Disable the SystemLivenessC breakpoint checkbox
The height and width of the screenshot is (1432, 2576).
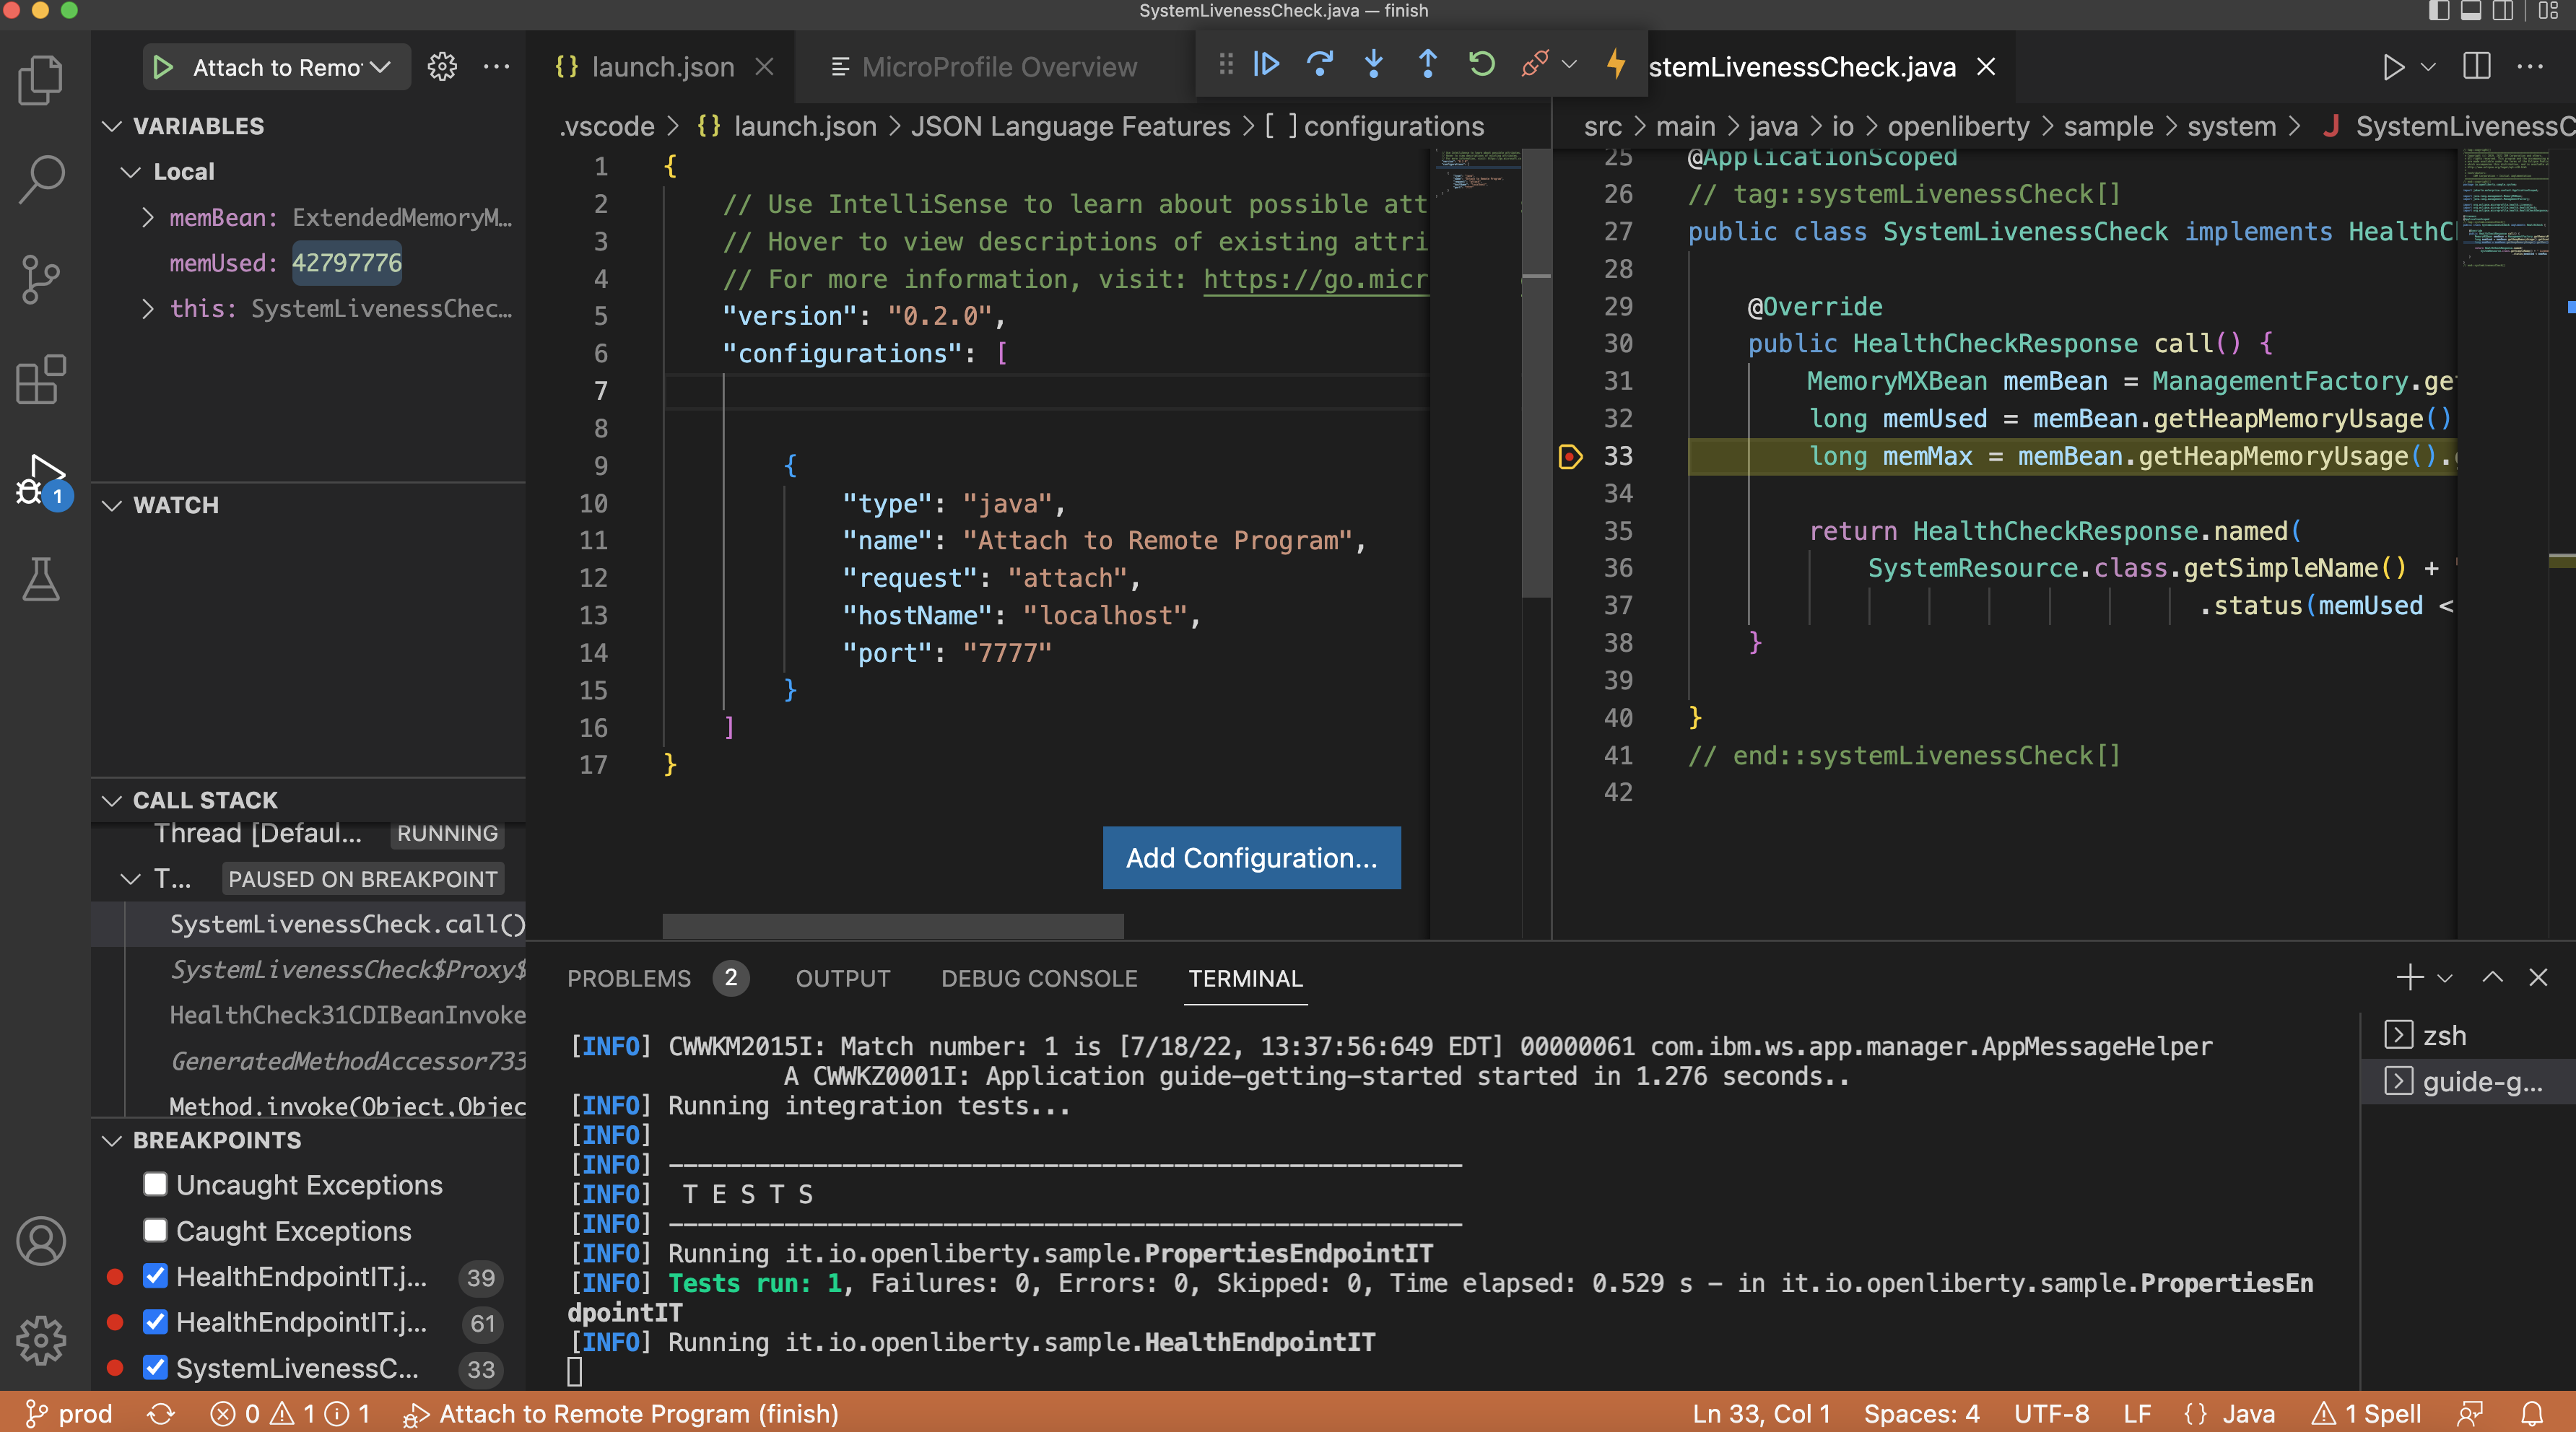[x=155, y=1370]
